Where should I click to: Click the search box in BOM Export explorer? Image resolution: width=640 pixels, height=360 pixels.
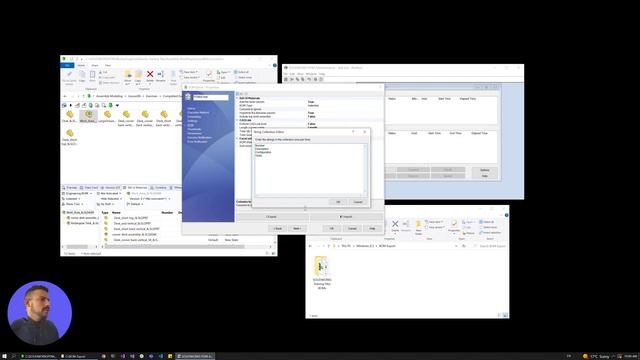pos(490,246)
